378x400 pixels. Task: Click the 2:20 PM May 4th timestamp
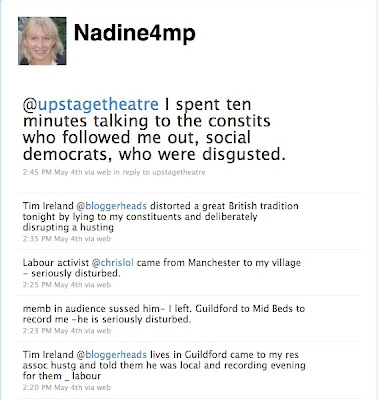50,387
